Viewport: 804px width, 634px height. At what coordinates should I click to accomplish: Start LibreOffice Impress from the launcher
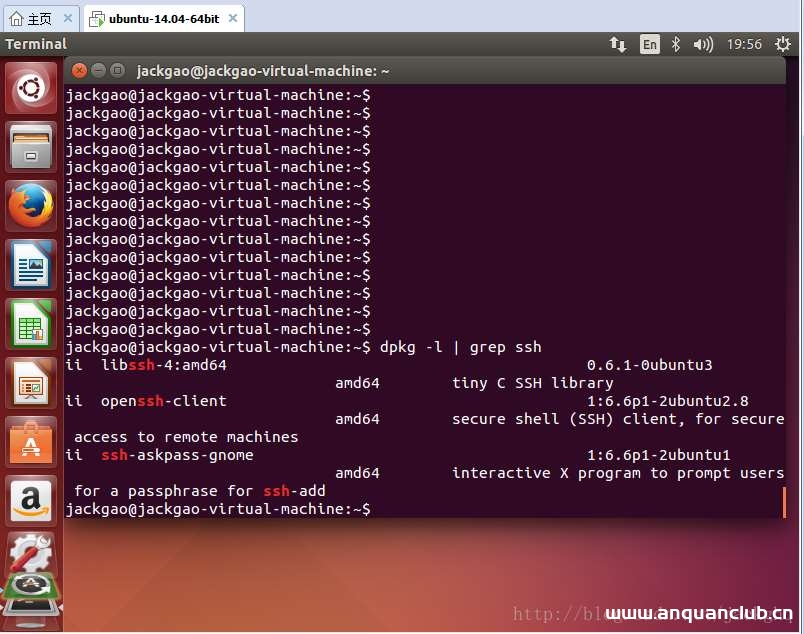(x=30, y=382)
